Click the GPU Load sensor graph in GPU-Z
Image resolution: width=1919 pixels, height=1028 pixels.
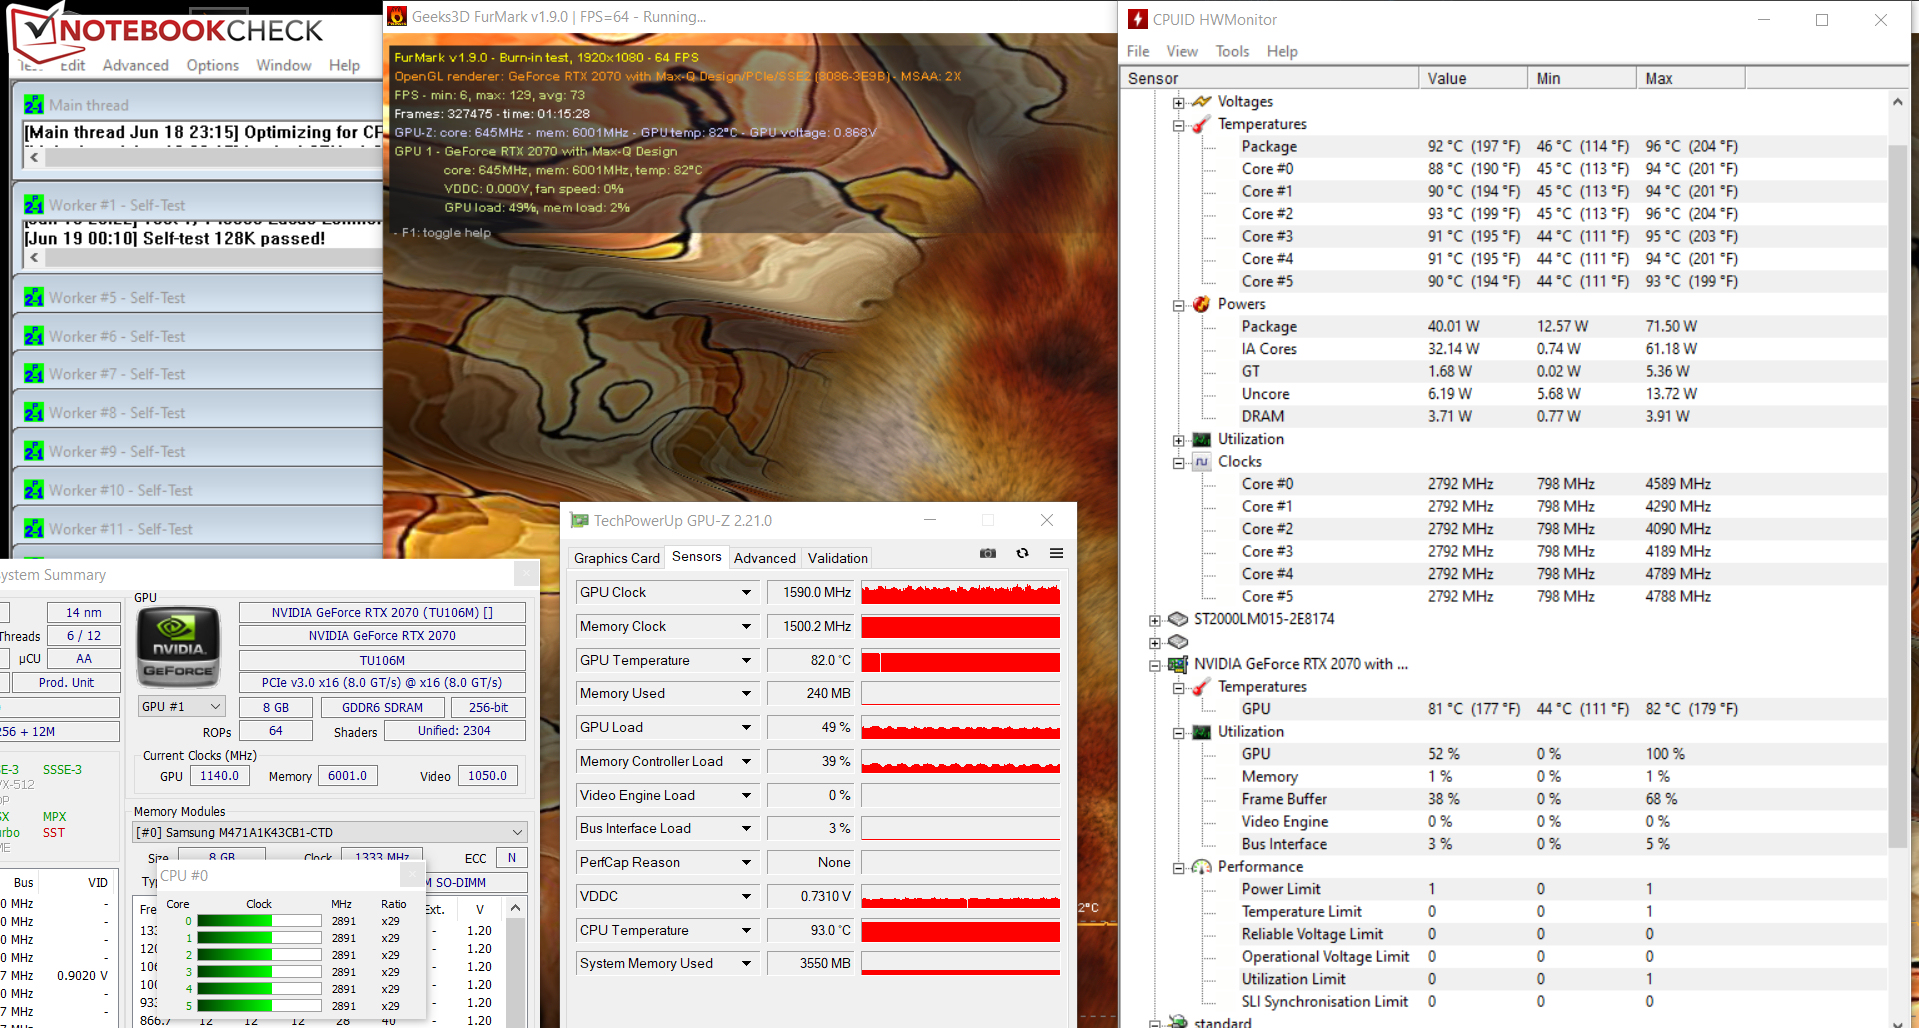point(960,727)
